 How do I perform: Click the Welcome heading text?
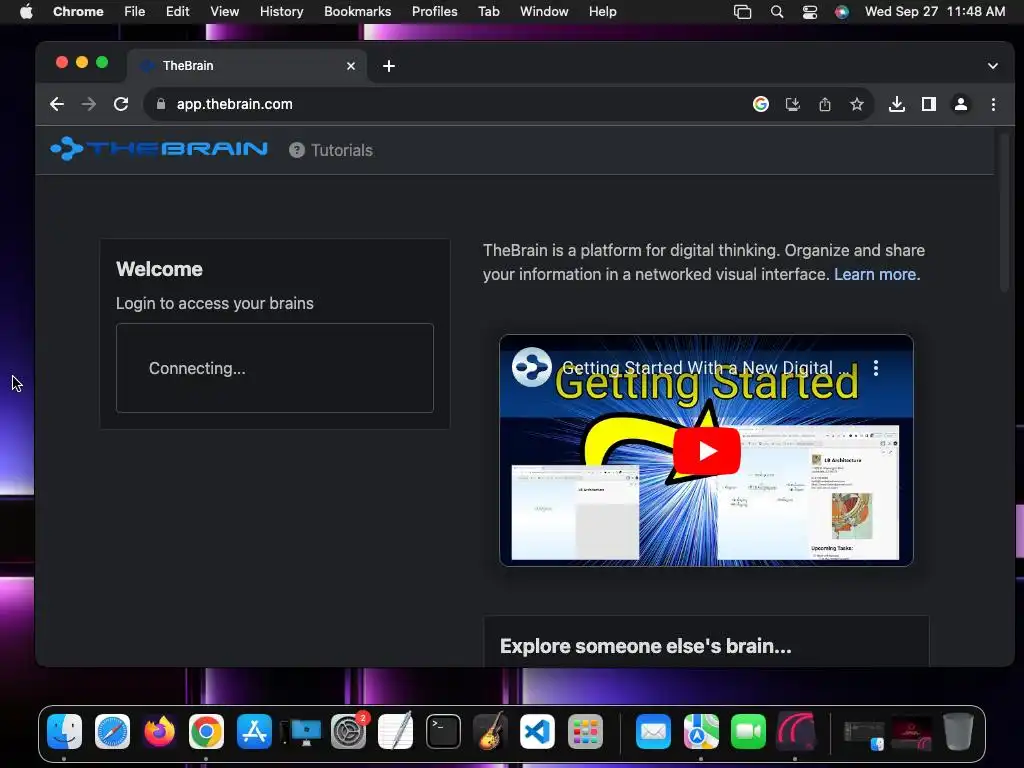(x=159, y=269)
